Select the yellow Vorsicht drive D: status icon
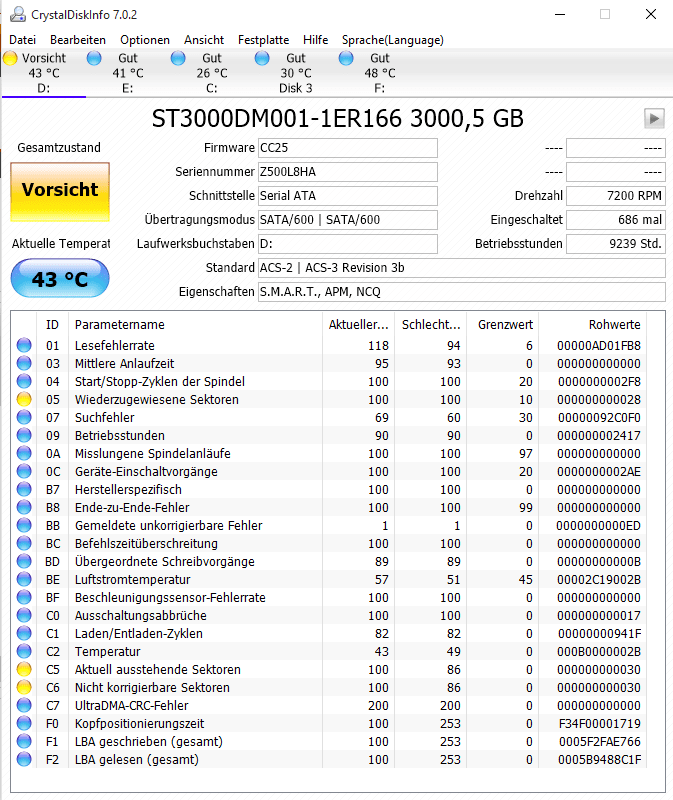Viewport: 673px width, 800px height. tap(11, 58)
